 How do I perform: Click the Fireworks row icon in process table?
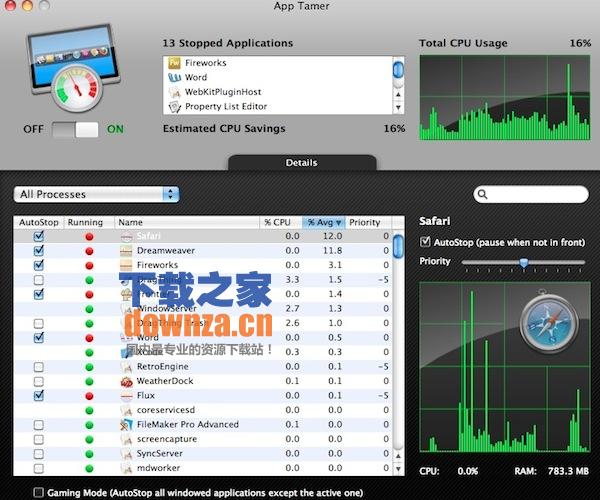pyautogui.click(x=126, y=265)
